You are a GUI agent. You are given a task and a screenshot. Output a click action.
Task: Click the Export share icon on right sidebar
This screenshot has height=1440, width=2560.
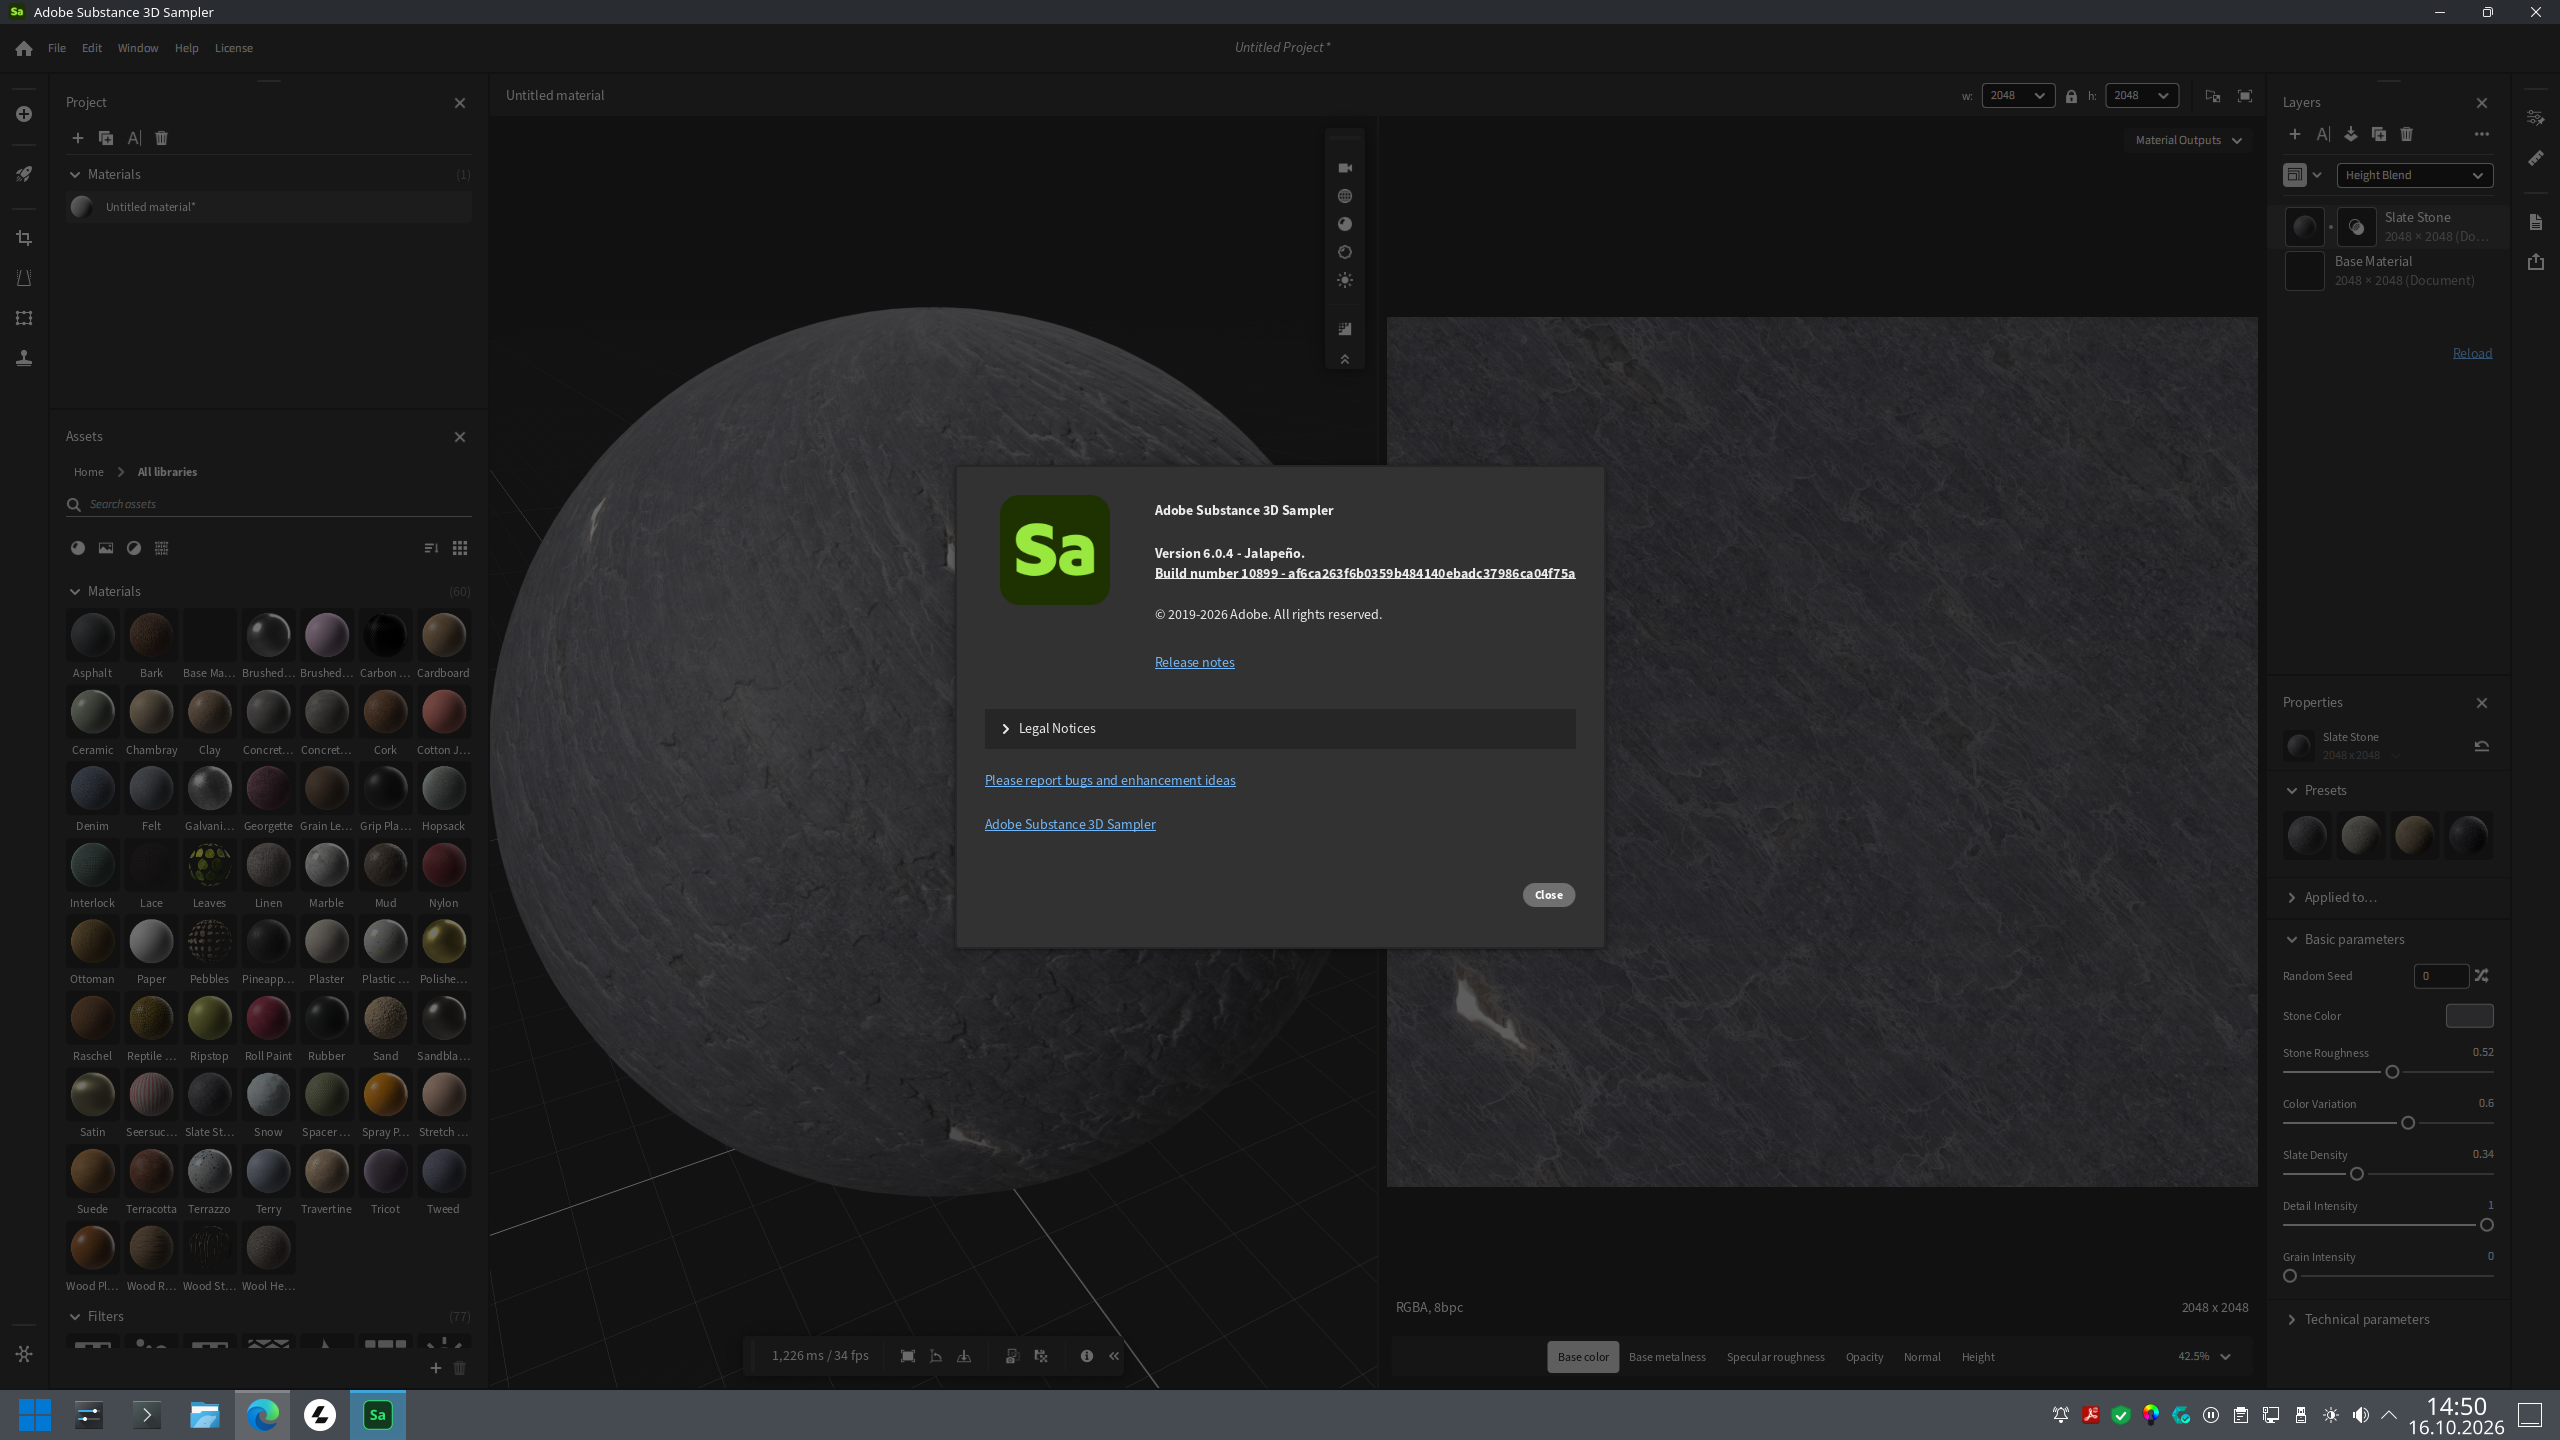(2536, 262)
